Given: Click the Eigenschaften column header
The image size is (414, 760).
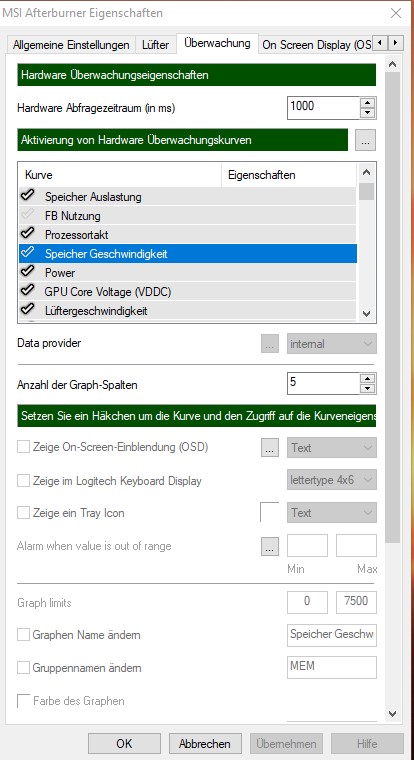Looking at the screenshot, I should (x=289, y=174).
